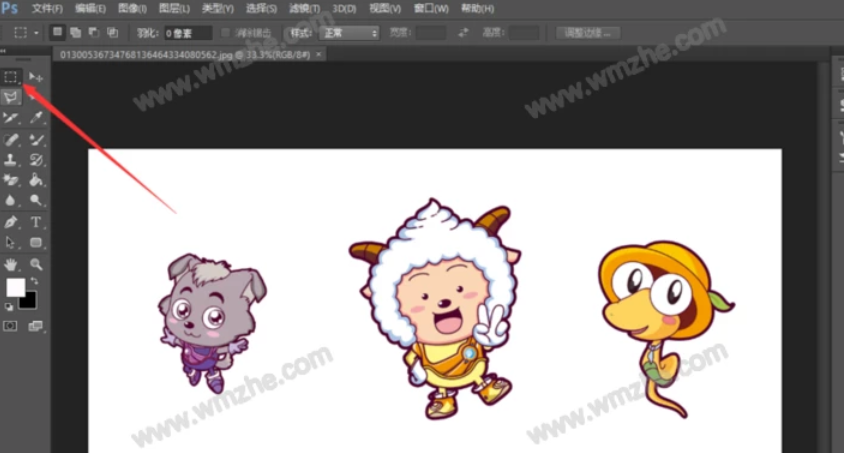
Task: Select the Horizontal Type tool
Action: click(36, 222)
